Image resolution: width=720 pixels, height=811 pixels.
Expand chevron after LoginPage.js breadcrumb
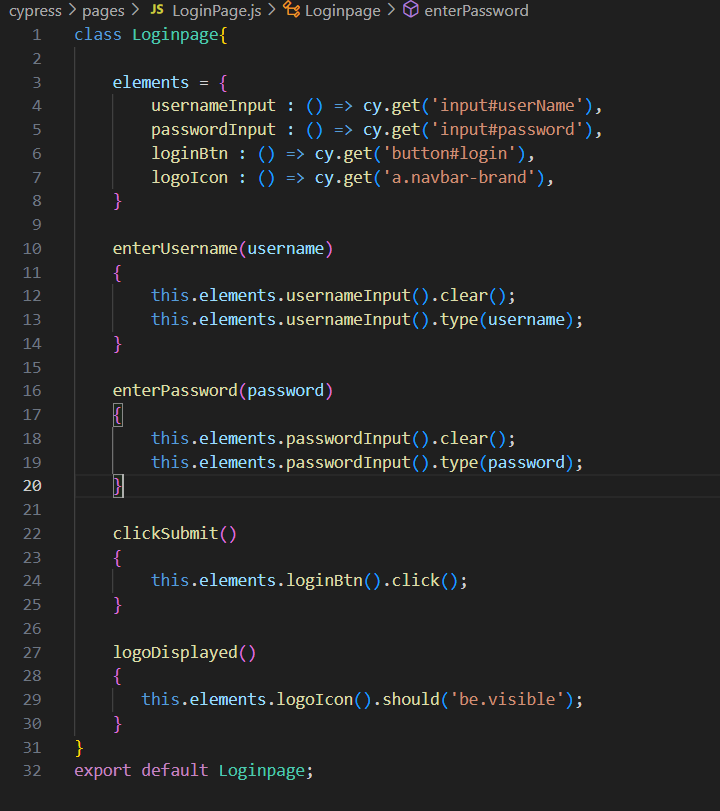click(272, 10)
